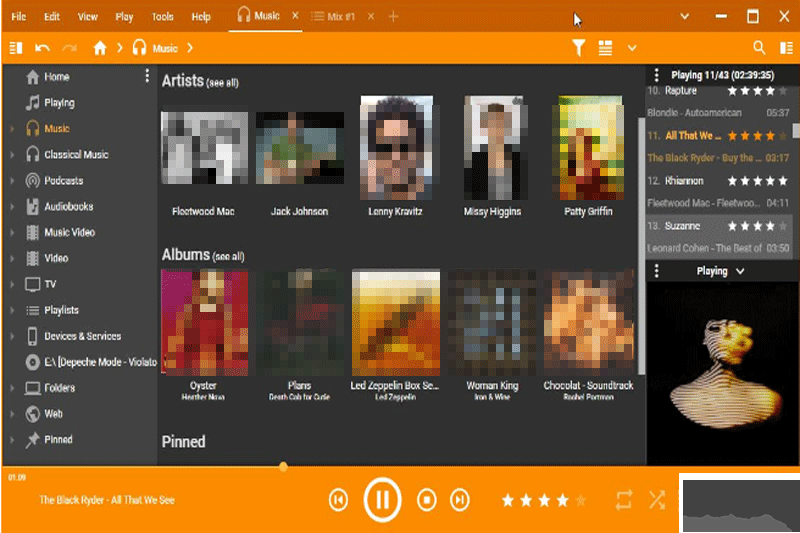The width and height of the screenshot is (800, 533).
Task: Toggle shuffle mode in the player bar
Action: 657,500
